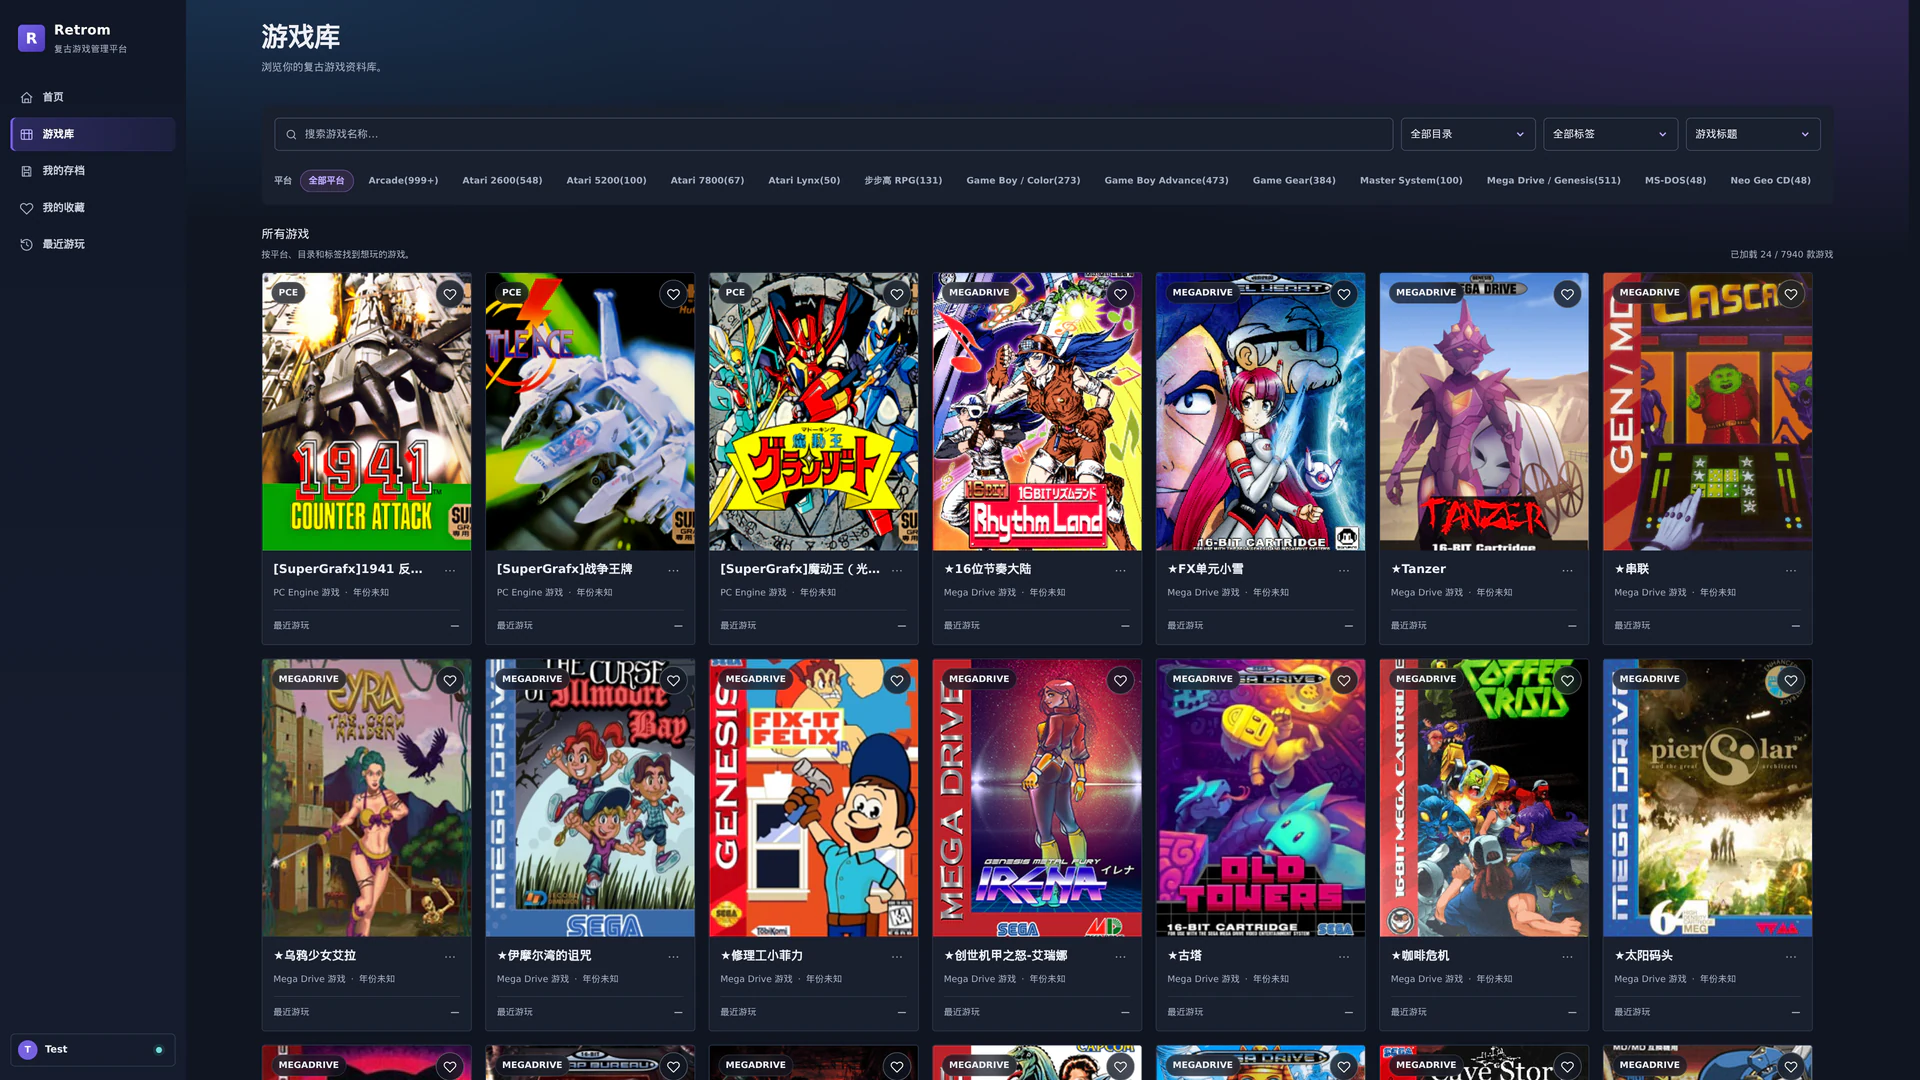
Task: Toggle heart on ★修理工小菲力 card
Action: pyautogui.click(x=897, y=681)
